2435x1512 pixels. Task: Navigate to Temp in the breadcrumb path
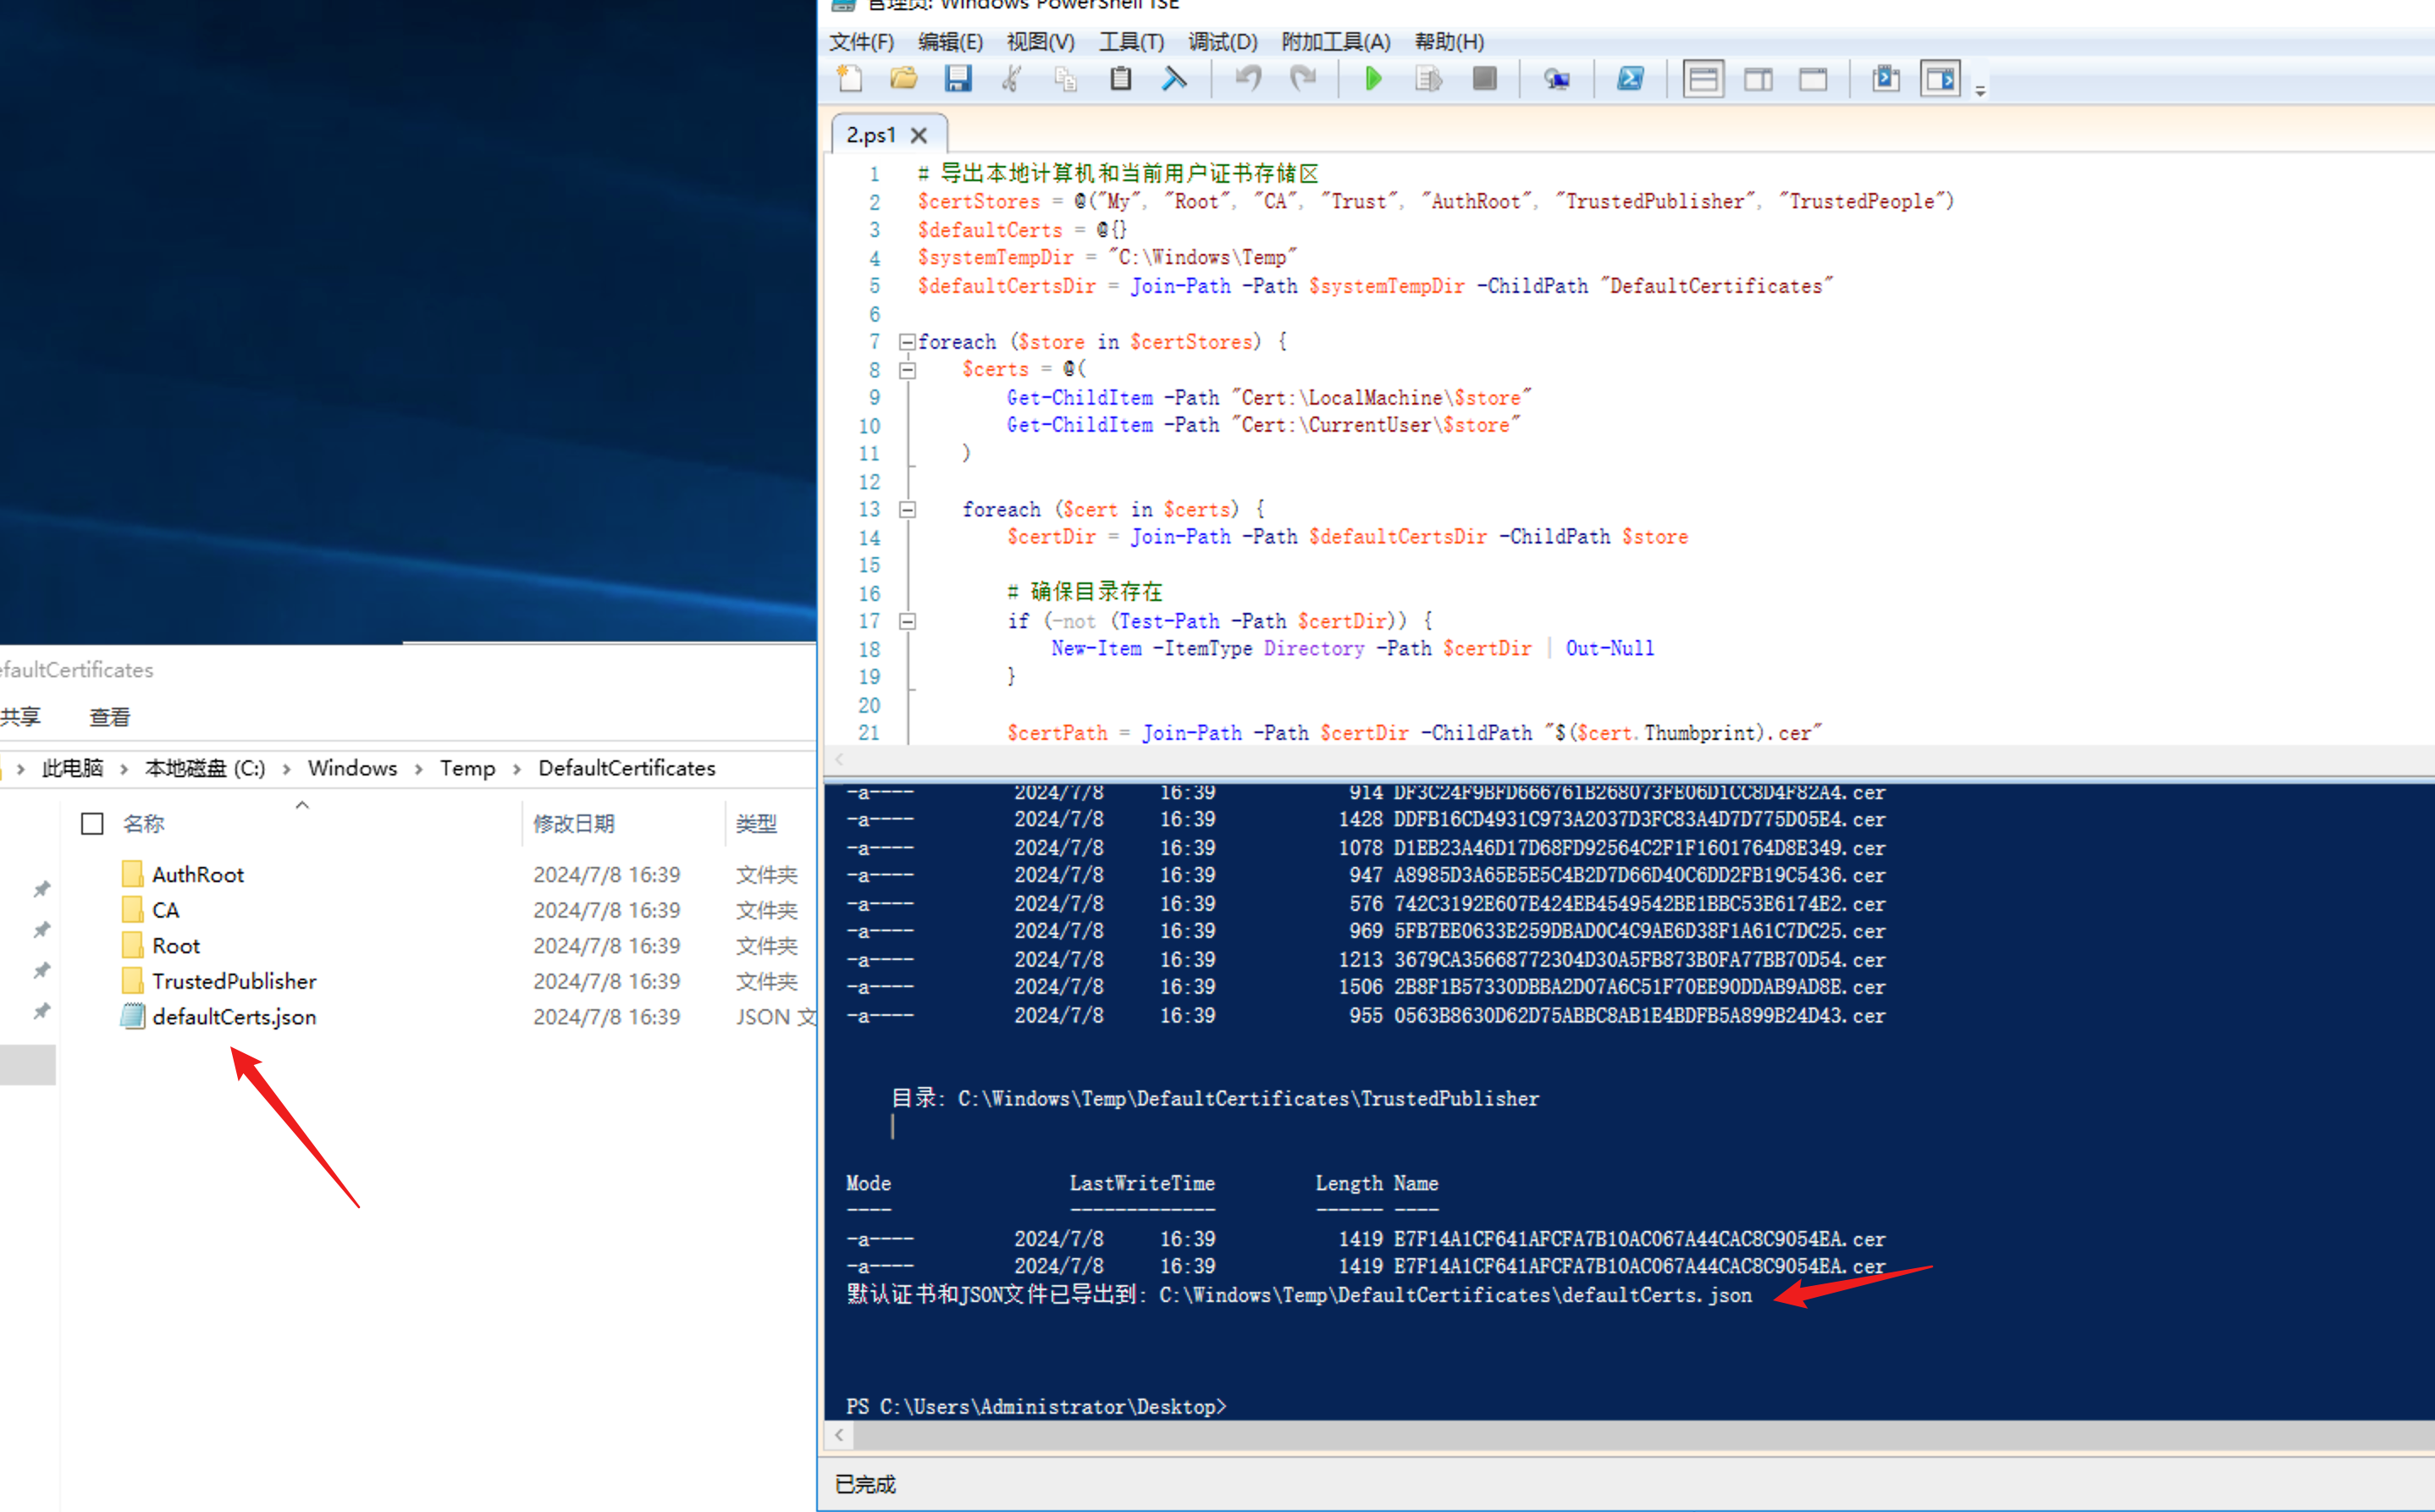tap(467, 768)
